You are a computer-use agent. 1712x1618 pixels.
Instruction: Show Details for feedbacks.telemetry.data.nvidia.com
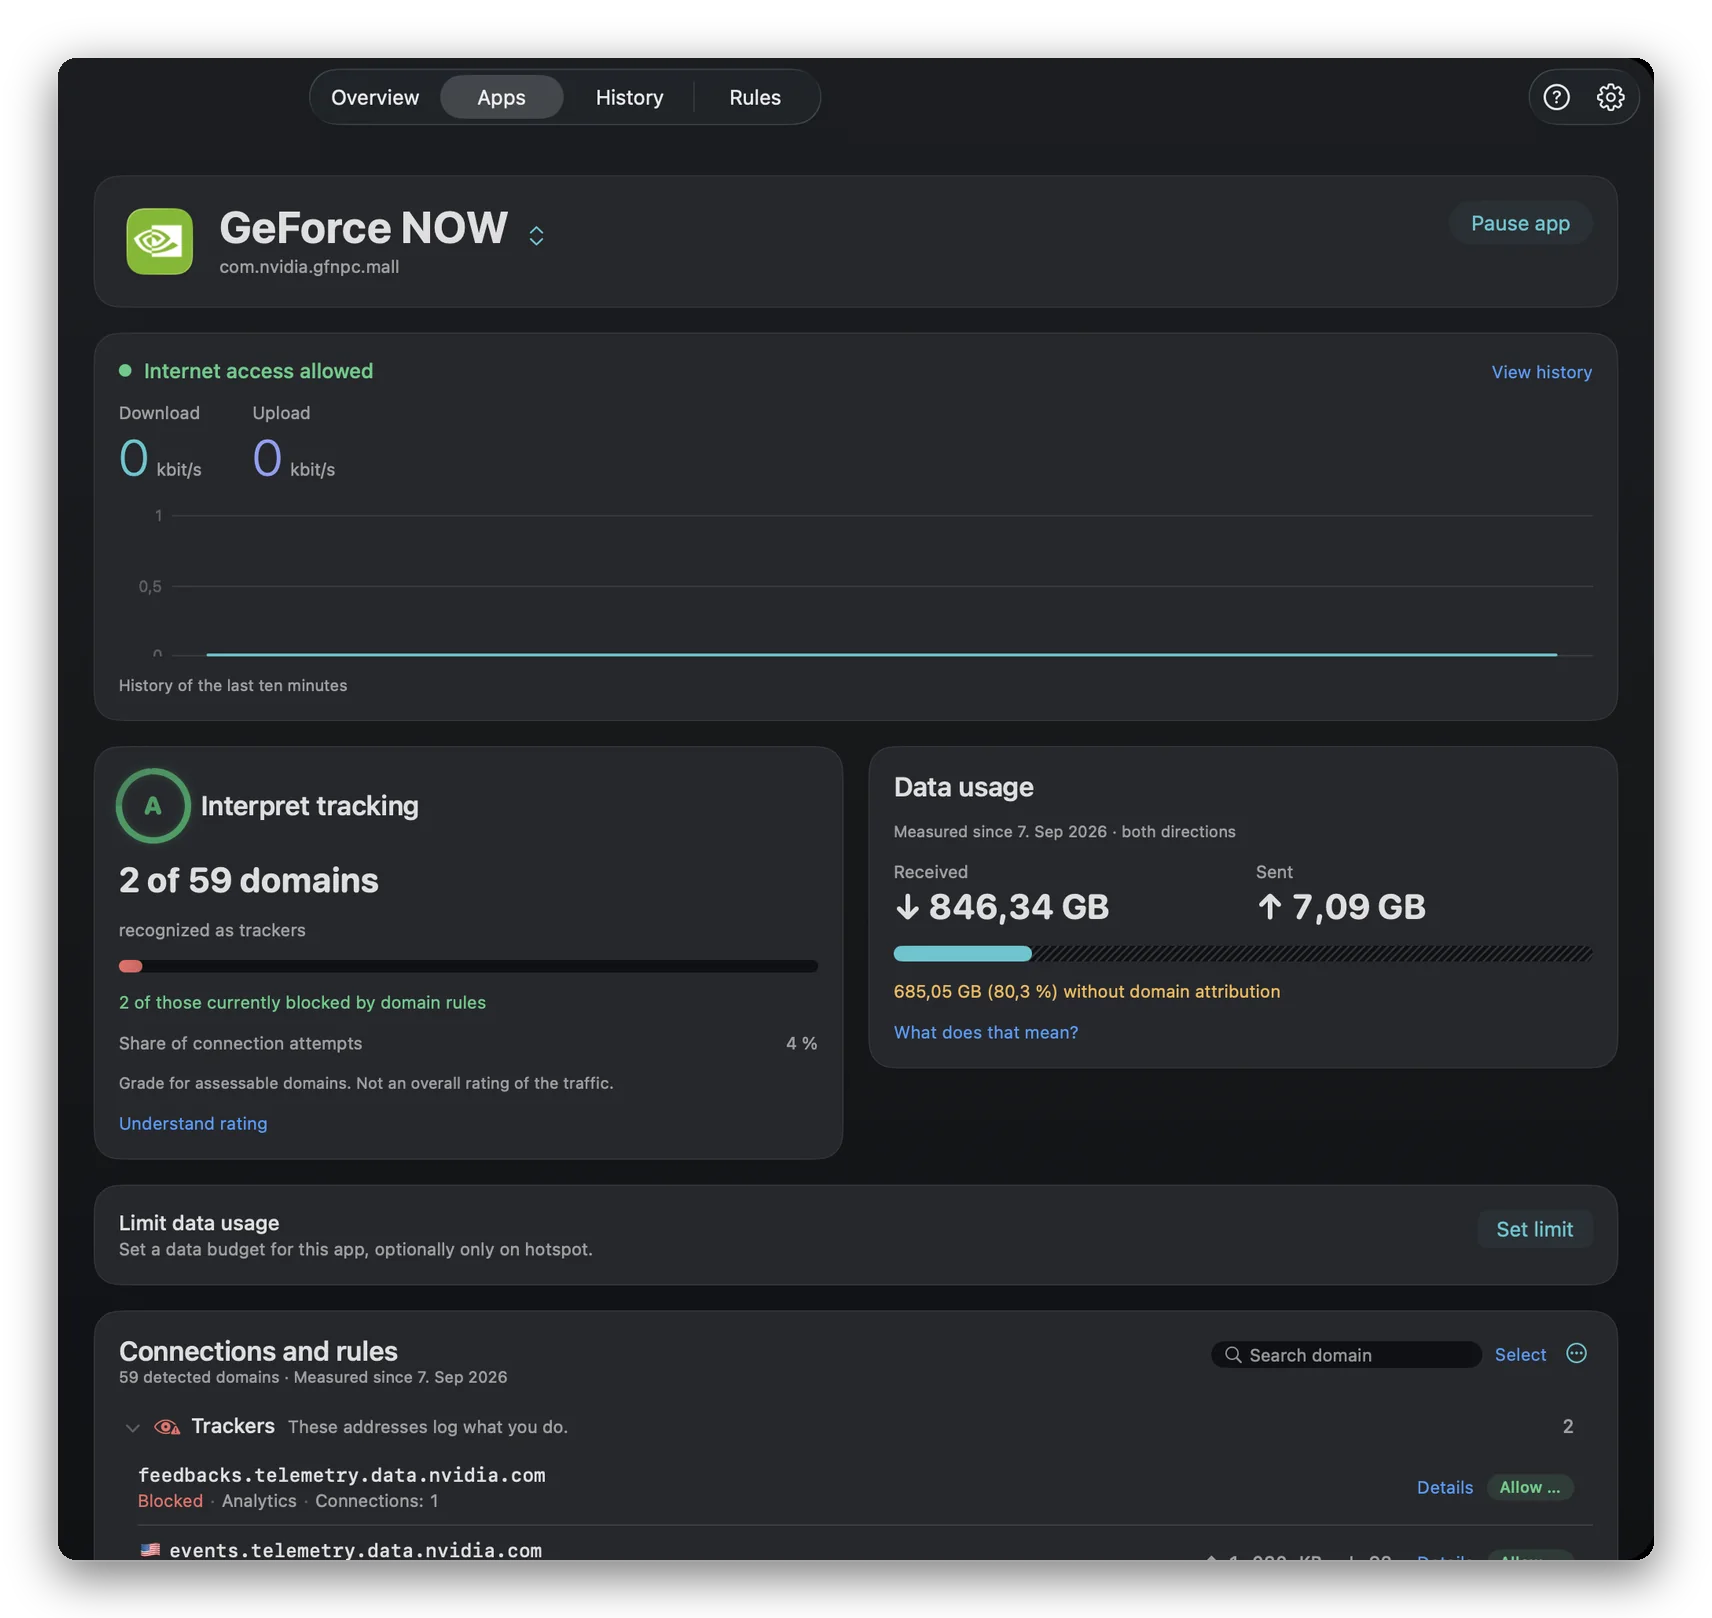click(x=1445, y=1487)
